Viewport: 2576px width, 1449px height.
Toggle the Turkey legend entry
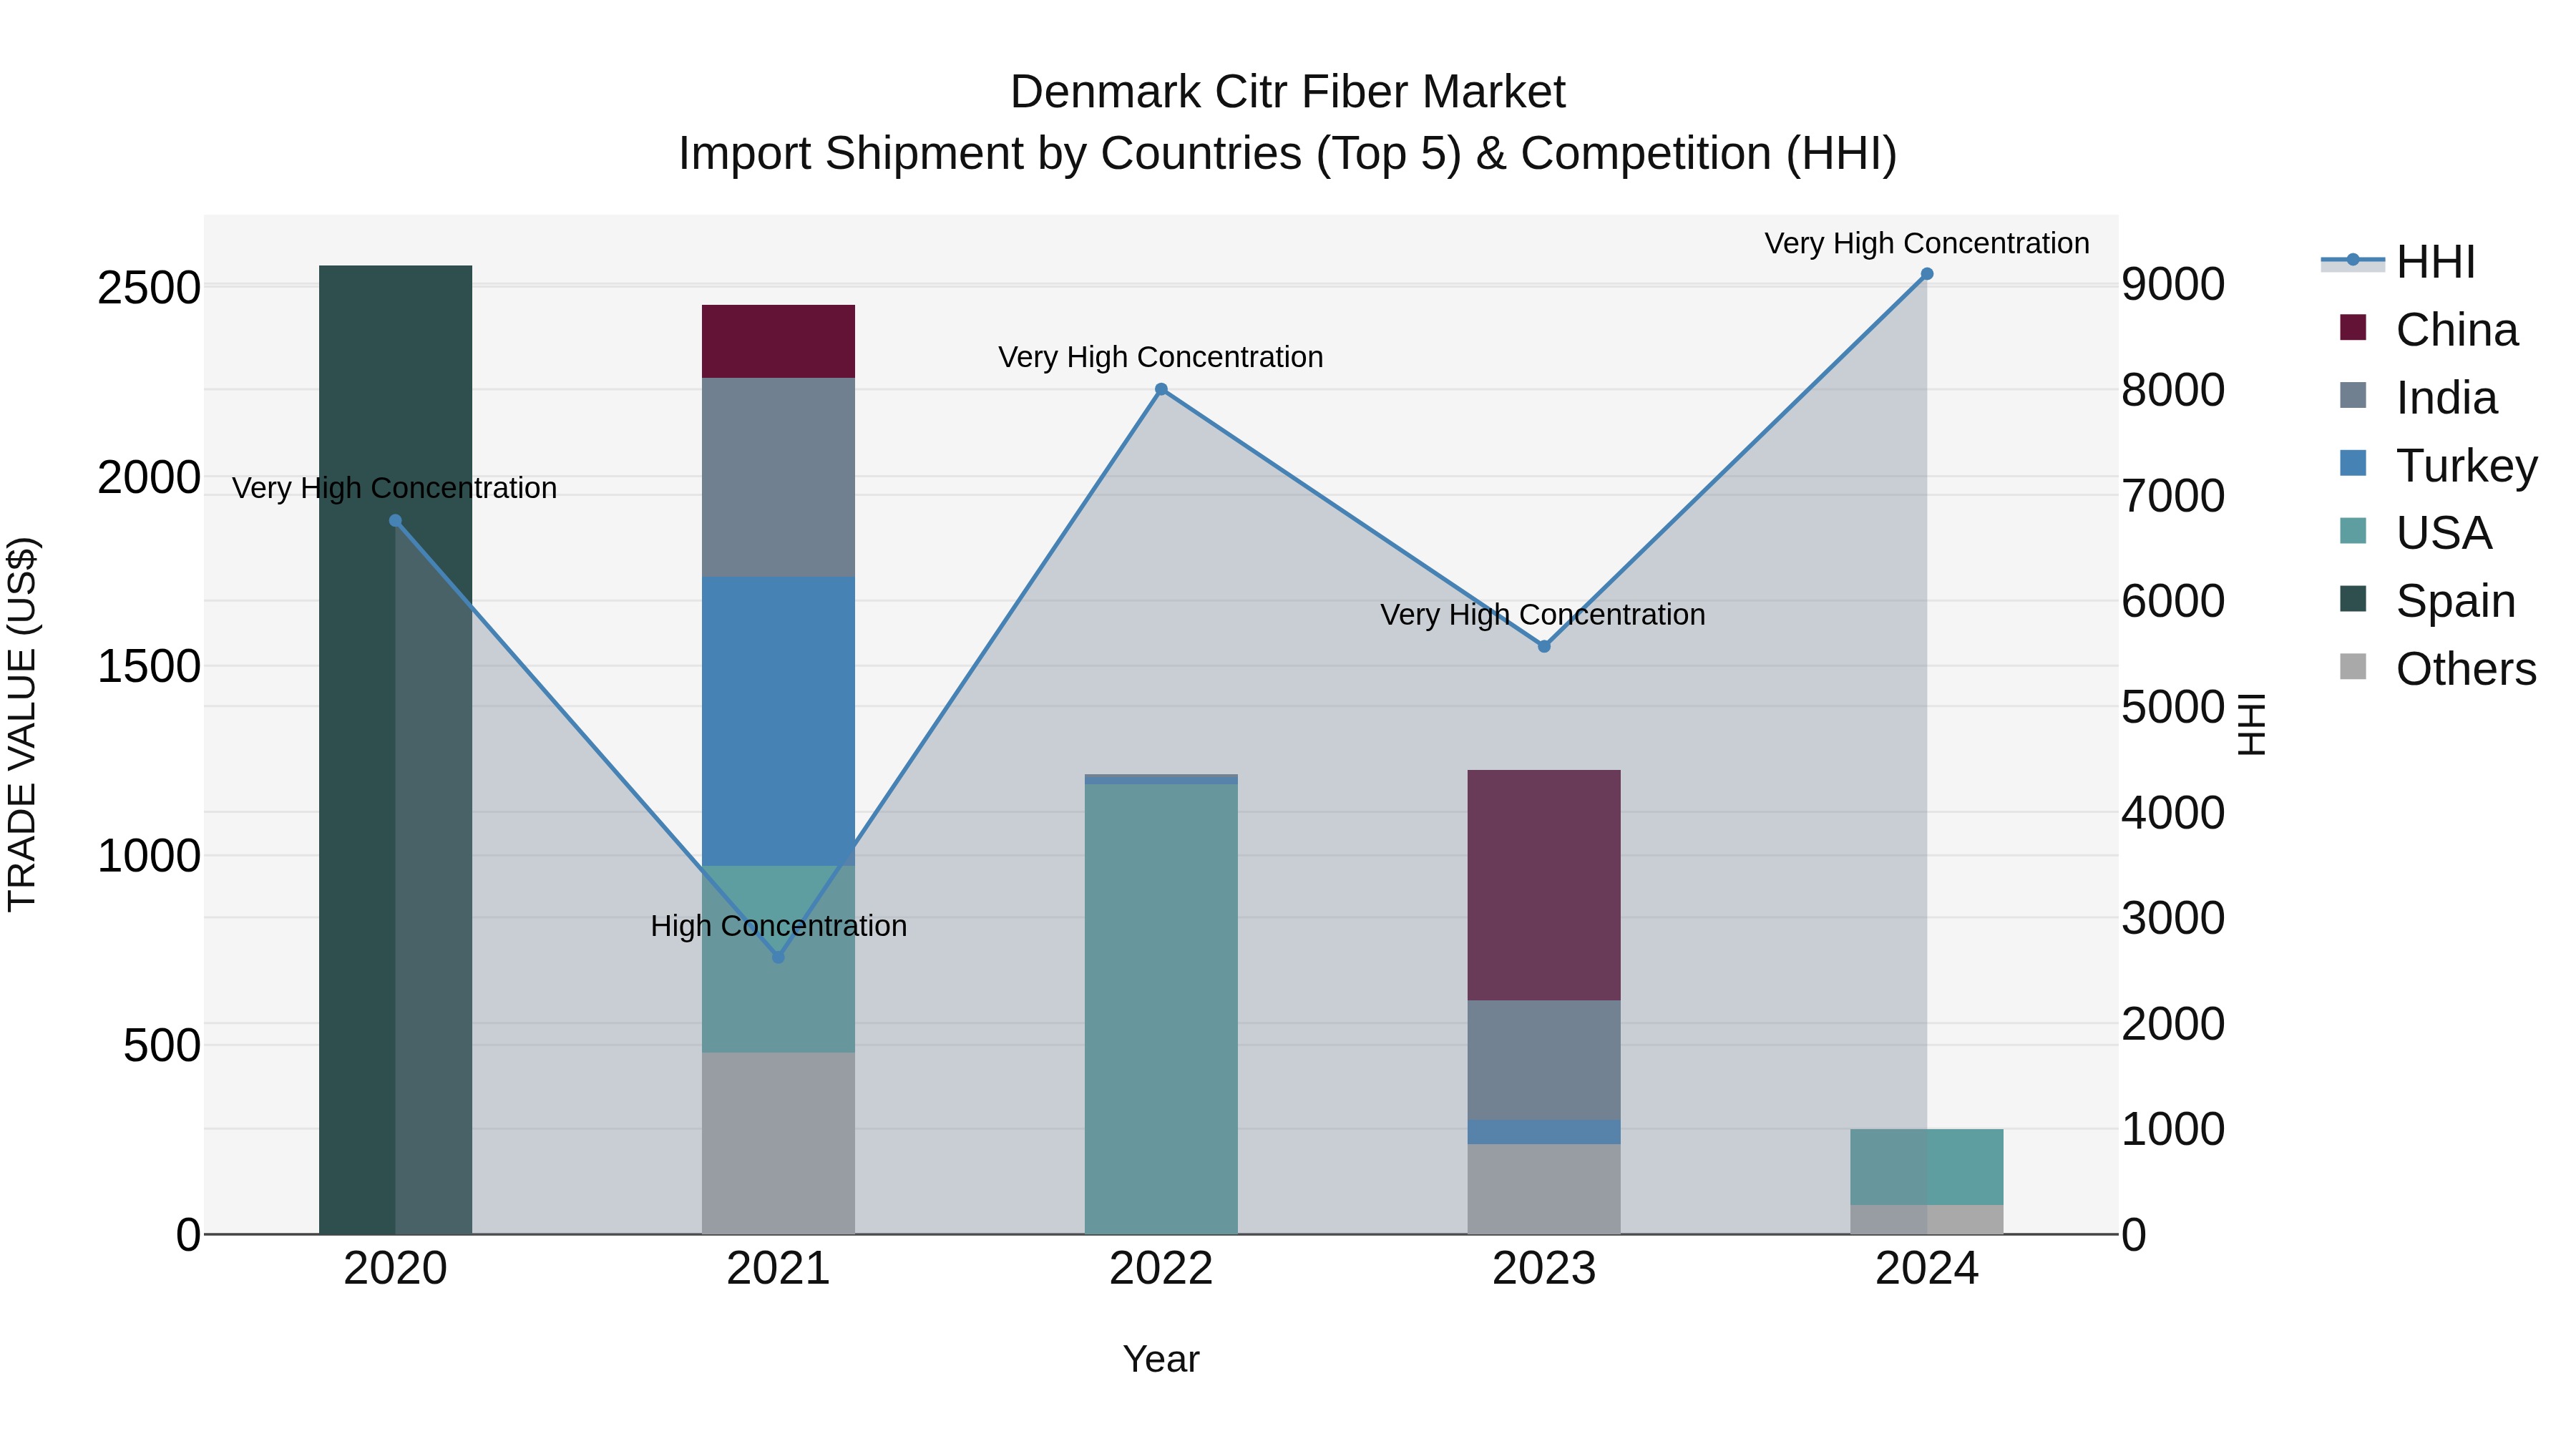click(x=2438, y=465)
